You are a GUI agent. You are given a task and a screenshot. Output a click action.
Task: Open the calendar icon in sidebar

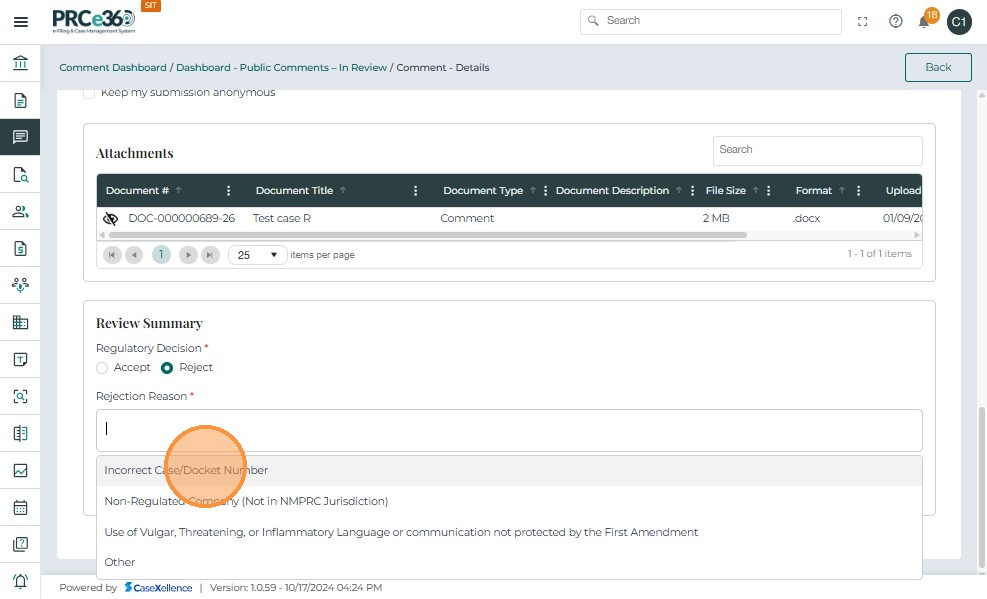[x=20, y=507]
